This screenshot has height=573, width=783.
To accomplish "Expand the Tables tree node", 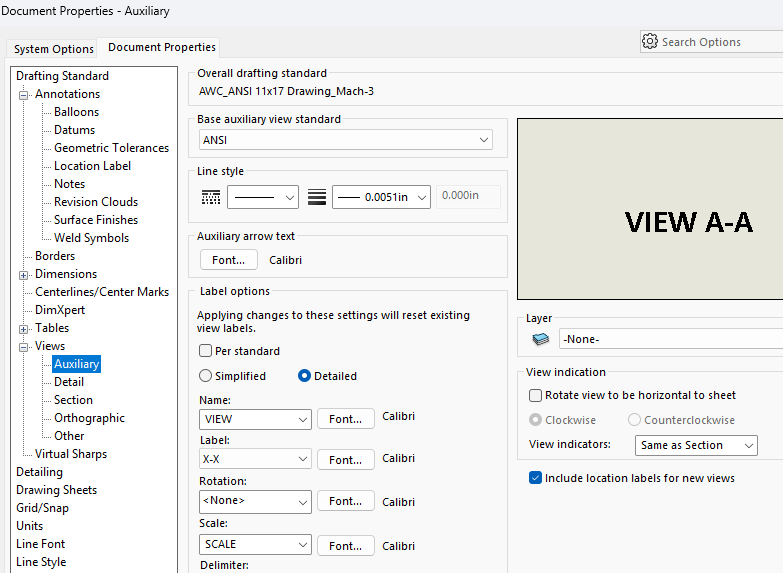I will (x=24, y=328).
